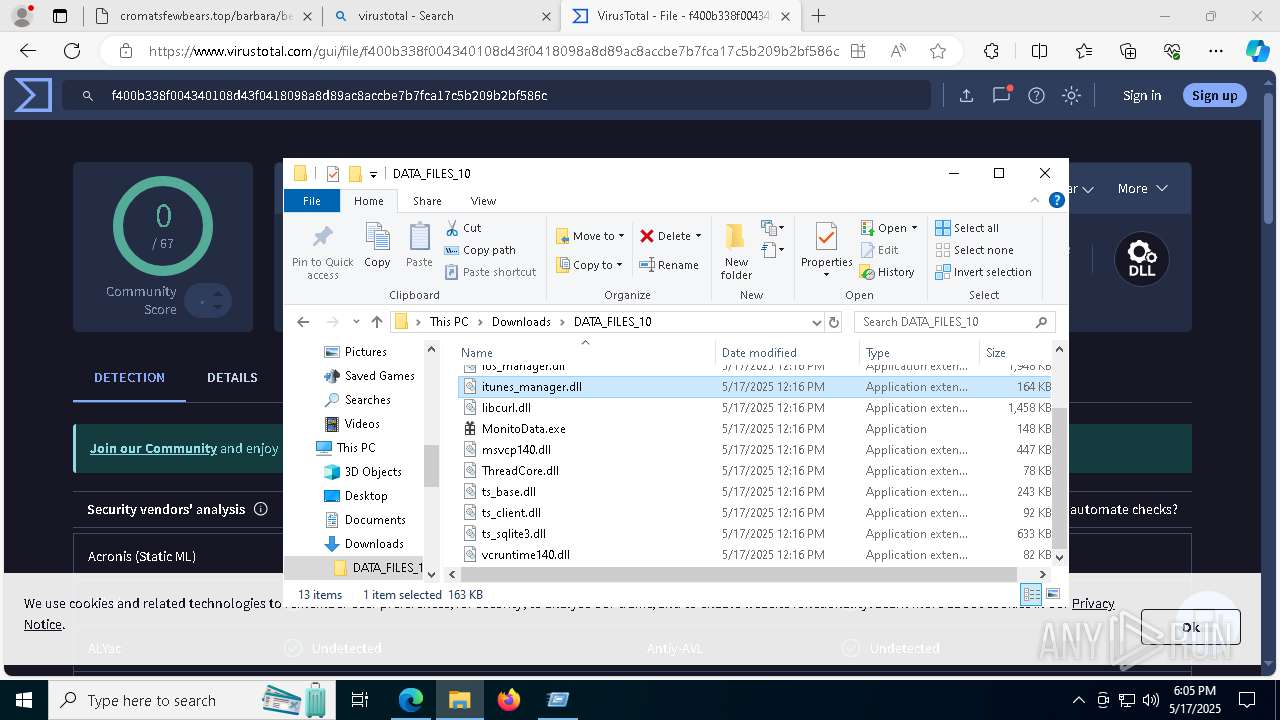Create a New folder
This screenshot has height=720, width=1280.
pyautogui.click(x=736, y=251)
